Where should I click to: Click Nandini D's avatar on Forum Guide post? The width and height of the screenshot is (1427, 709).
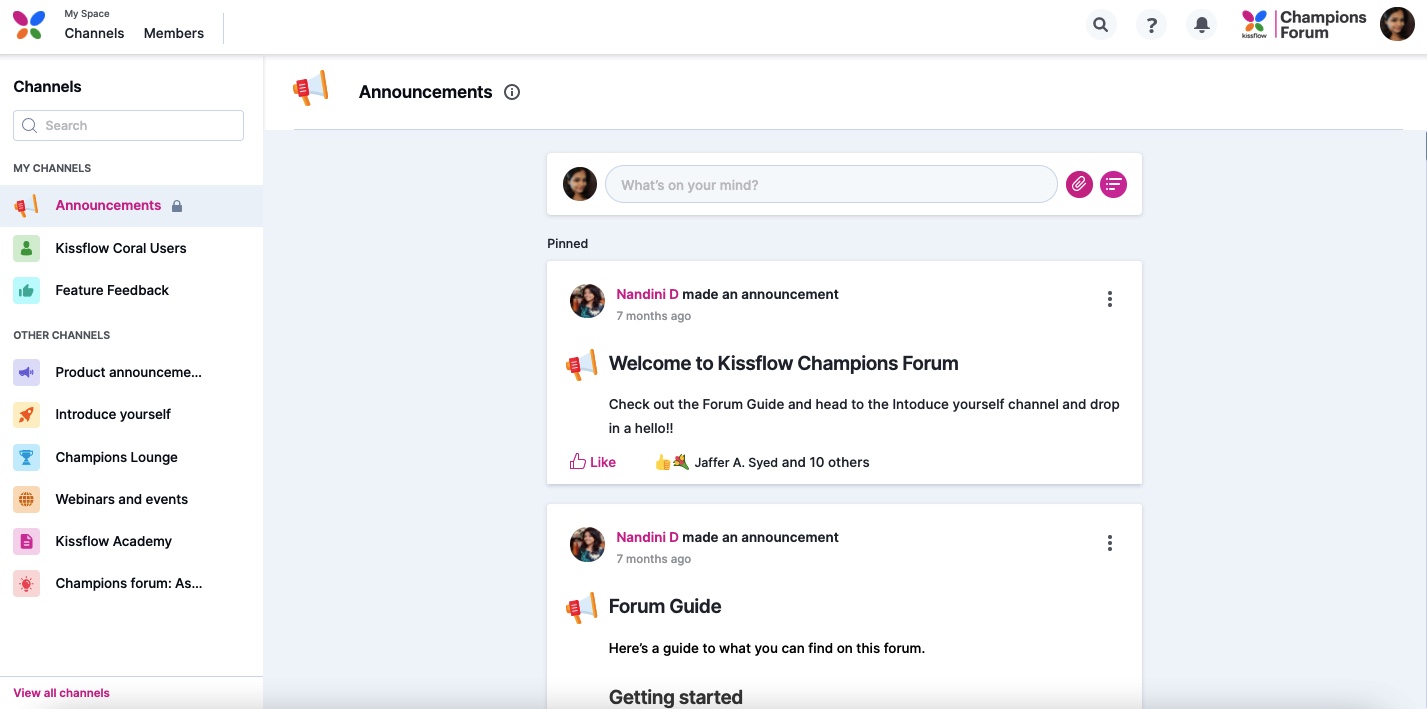(587, 545)
